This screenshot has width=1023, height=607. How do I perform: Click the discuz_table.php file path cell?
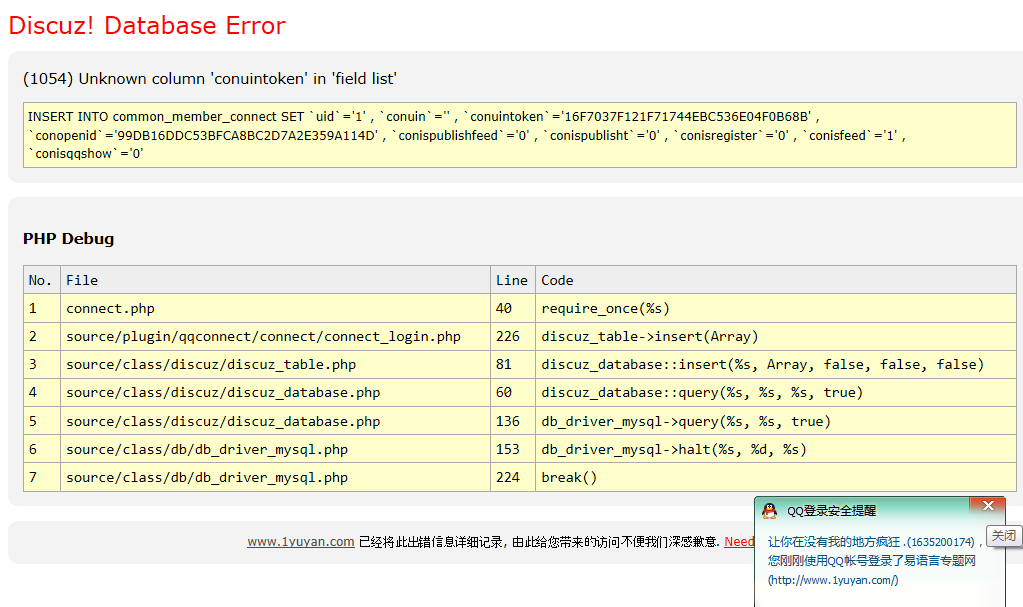(x=211, y=365)
